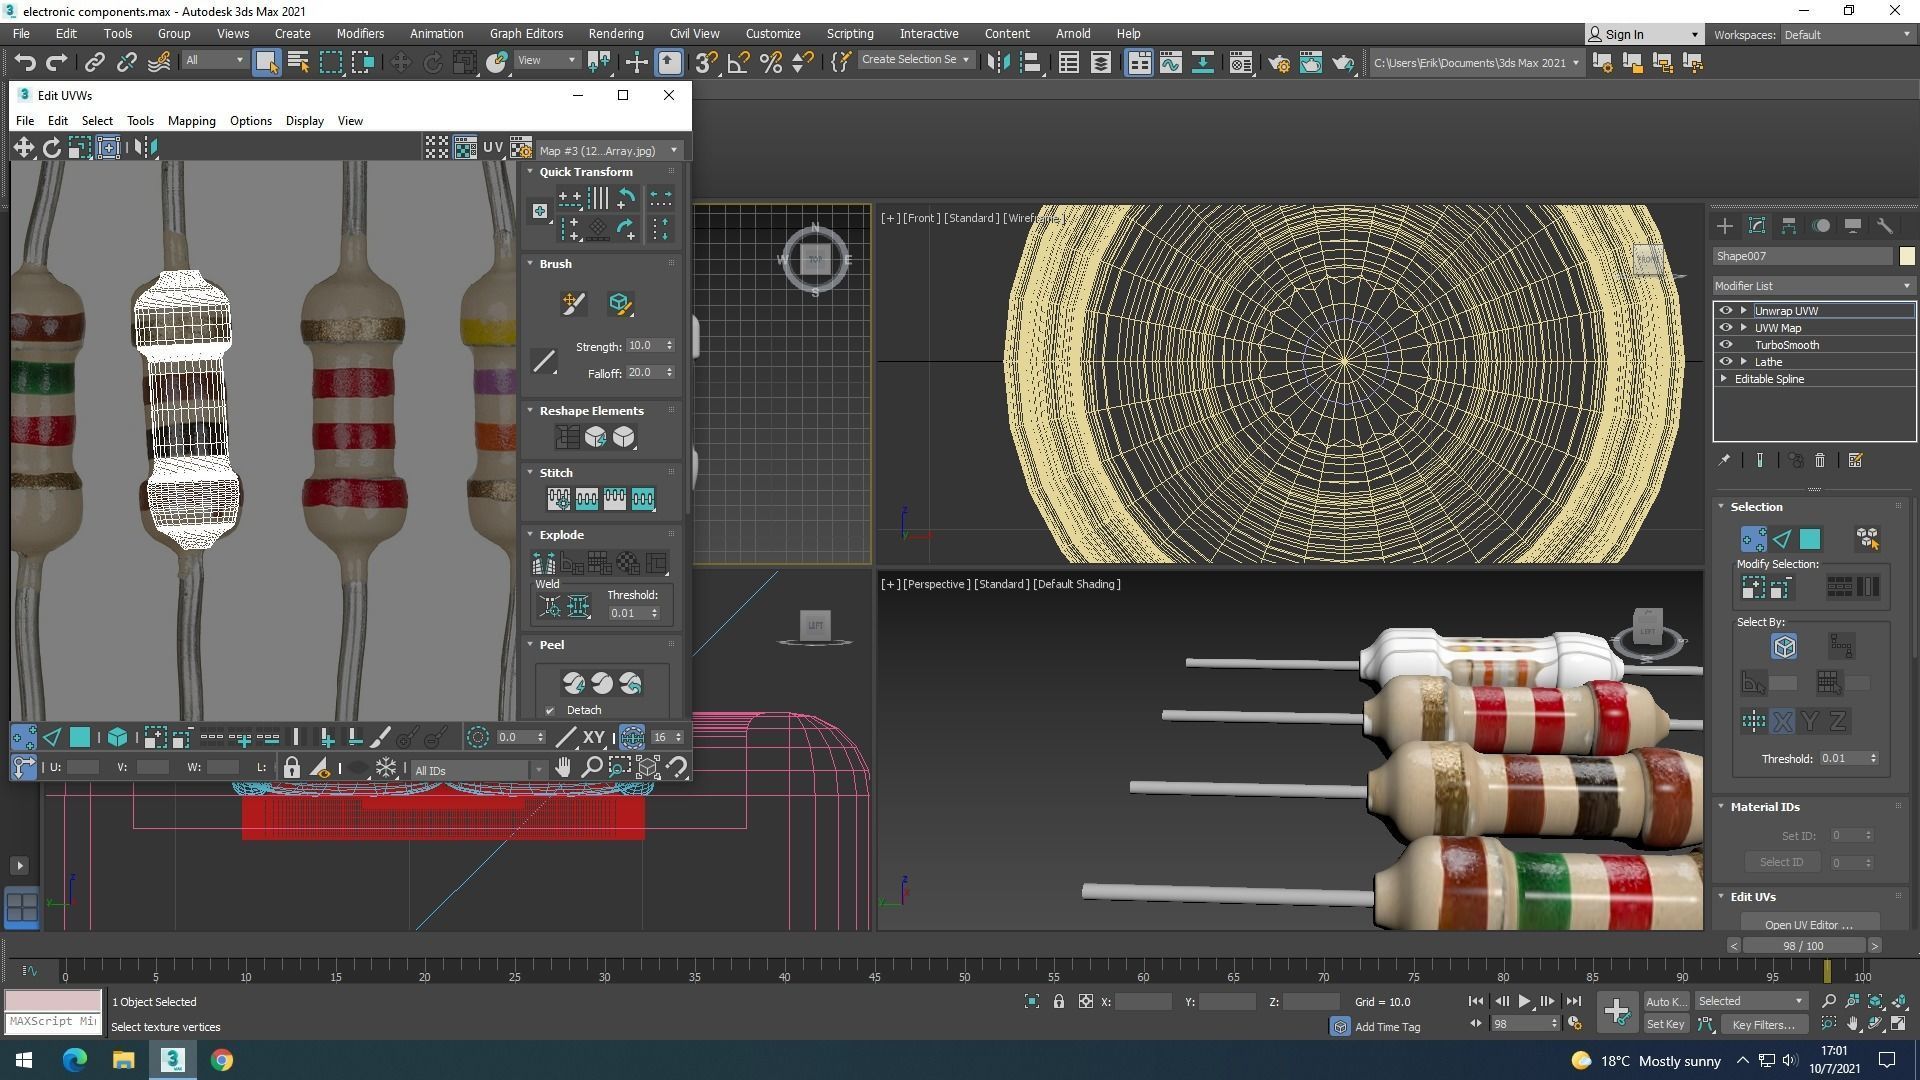Open the Mapping menu in Edit UVWs
The height and width of the screenshot is (1080, 1920).
tap(191, 121)
